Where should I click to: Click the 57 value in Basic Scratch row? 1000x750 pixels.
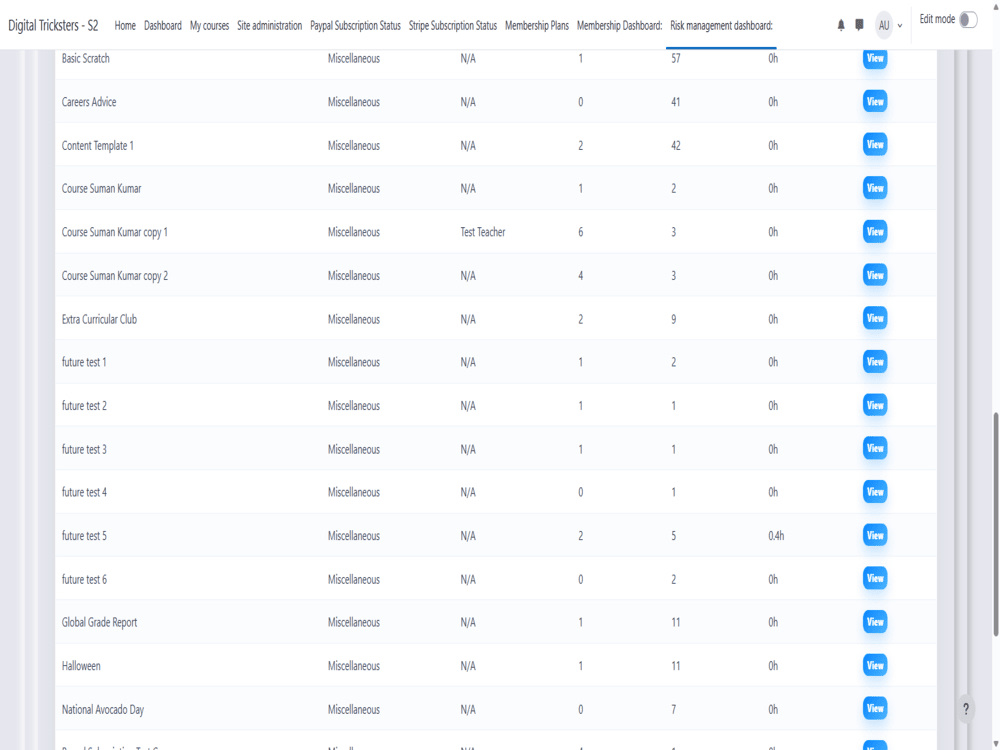coord(675,59)
